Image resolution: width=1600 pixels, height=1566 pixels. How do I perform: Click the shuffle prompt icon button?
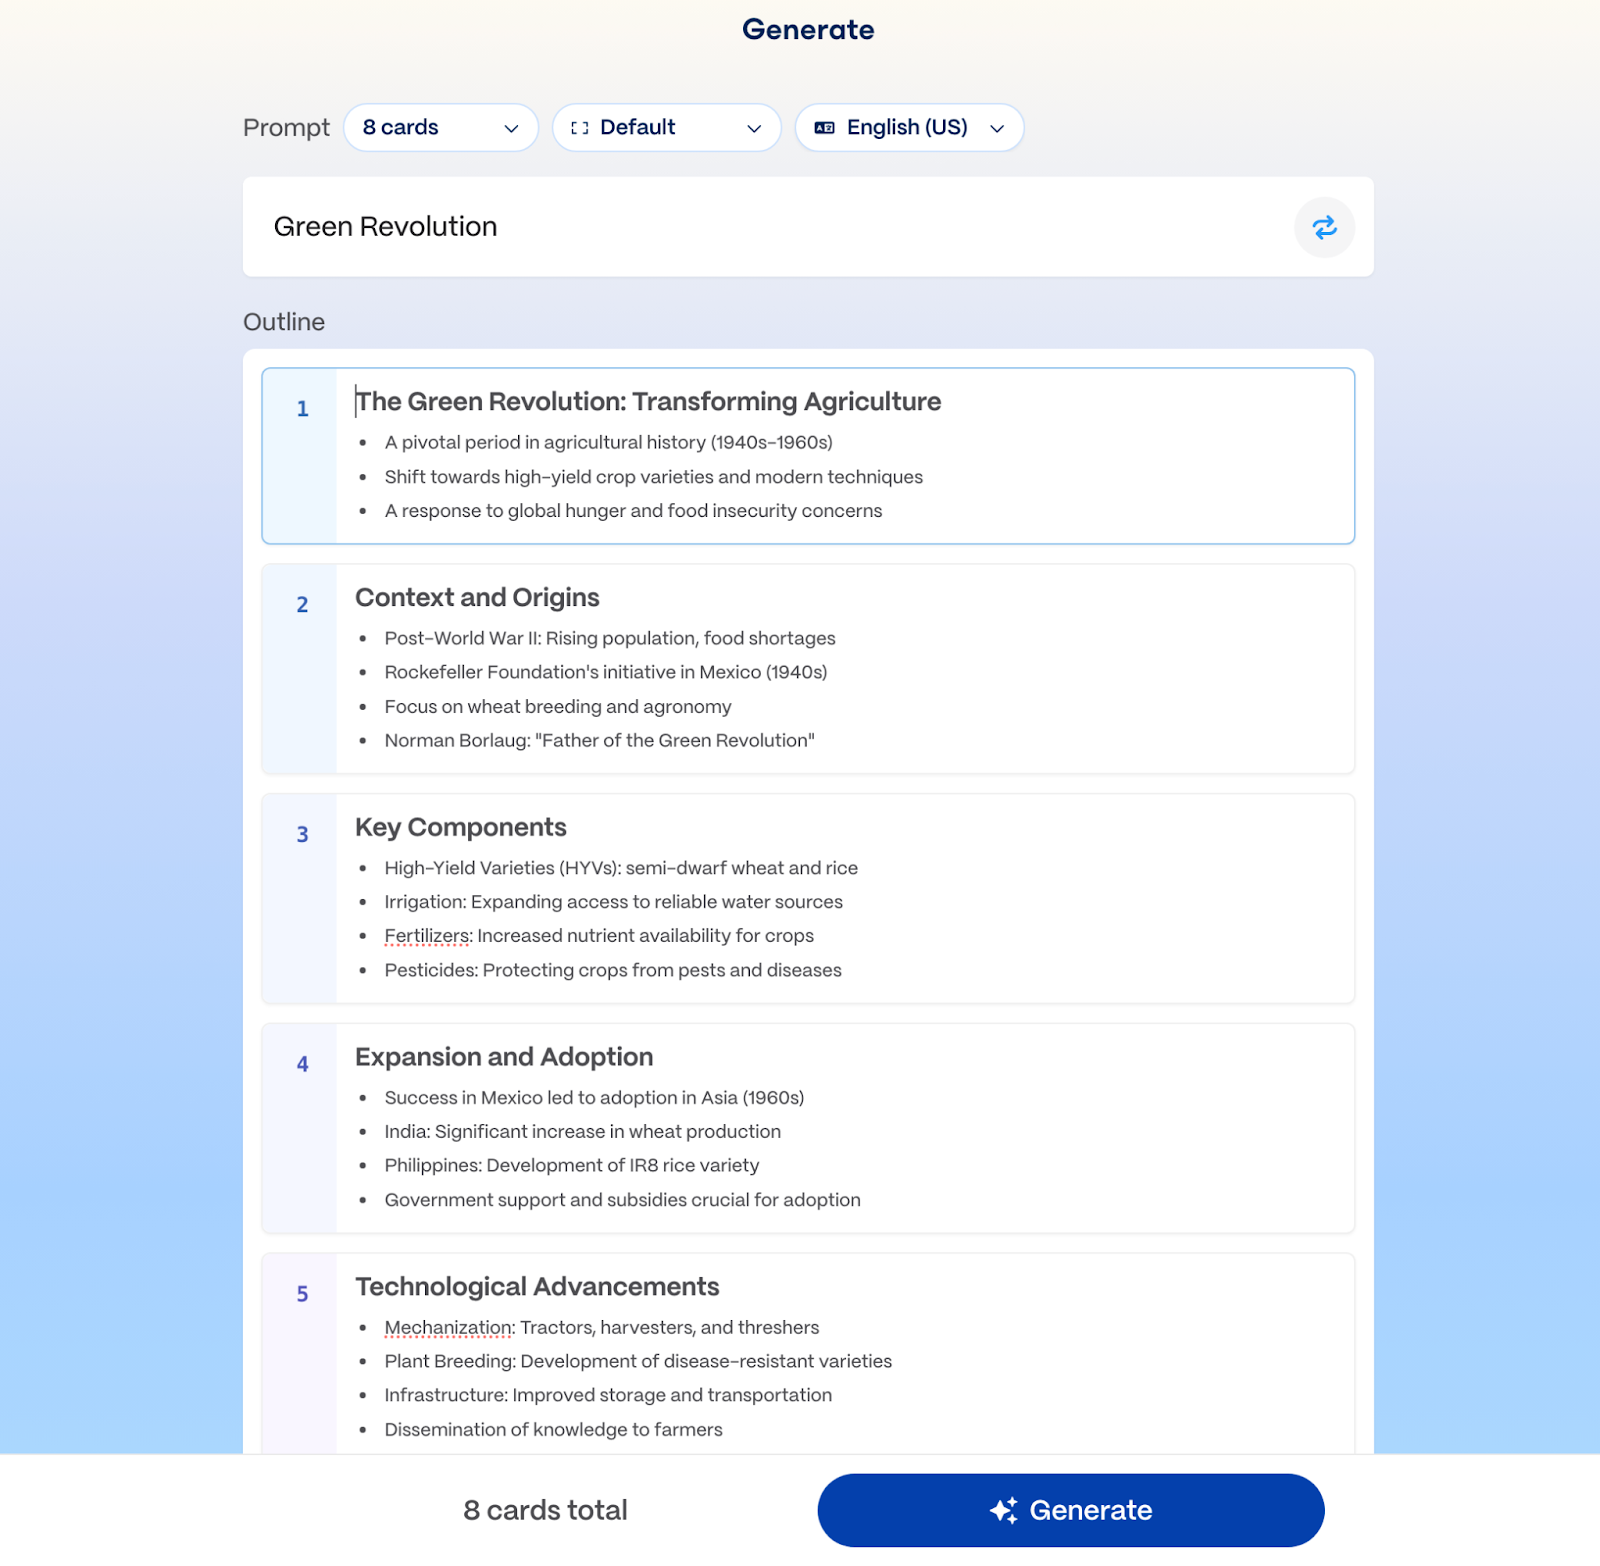(x=1324, y=228)
